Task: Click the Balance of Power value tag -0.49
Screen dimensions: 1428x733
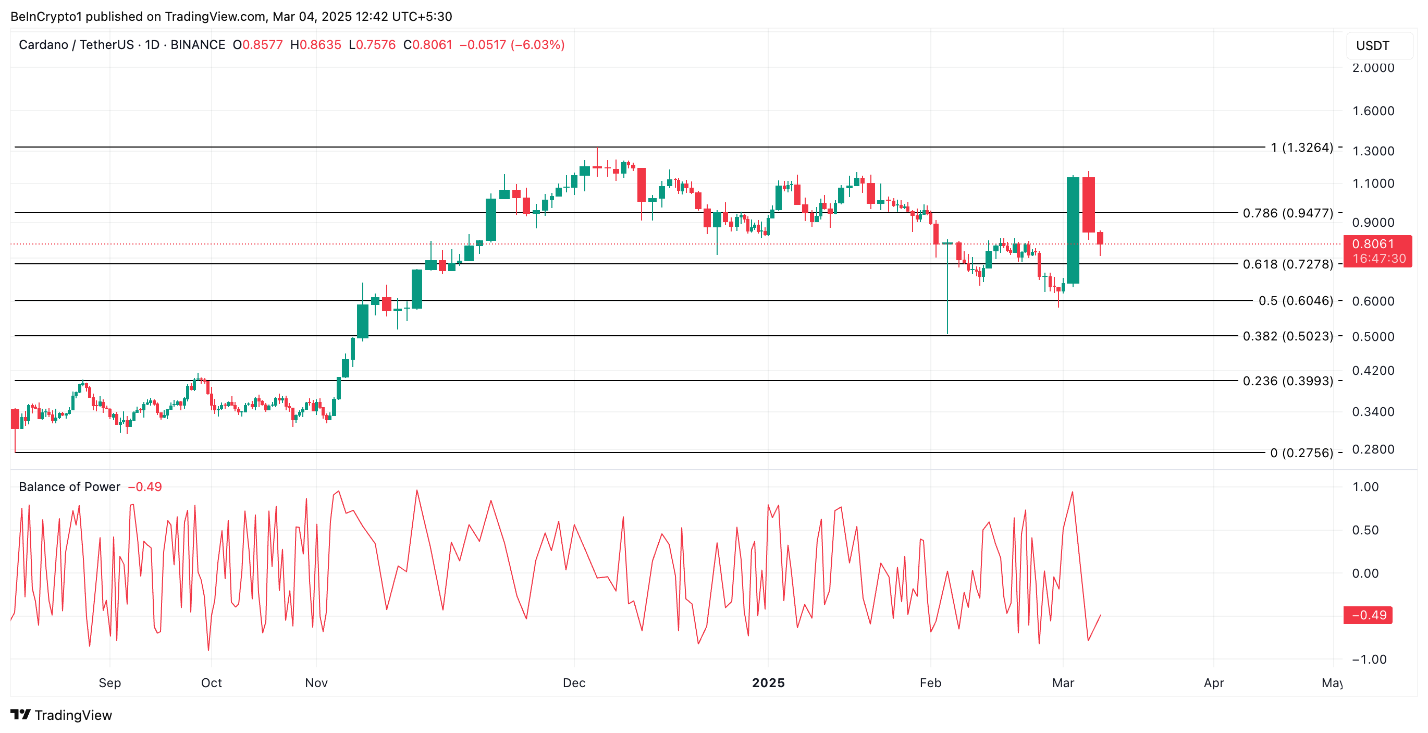Action: 1369,615
